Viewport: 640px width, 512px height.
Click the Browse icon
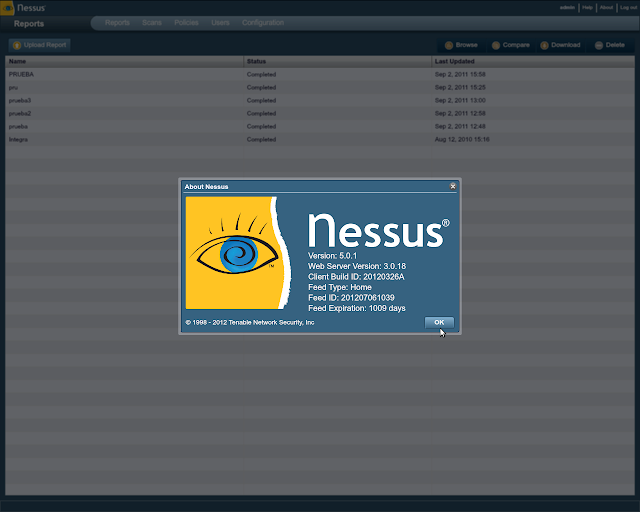point(449,45)
